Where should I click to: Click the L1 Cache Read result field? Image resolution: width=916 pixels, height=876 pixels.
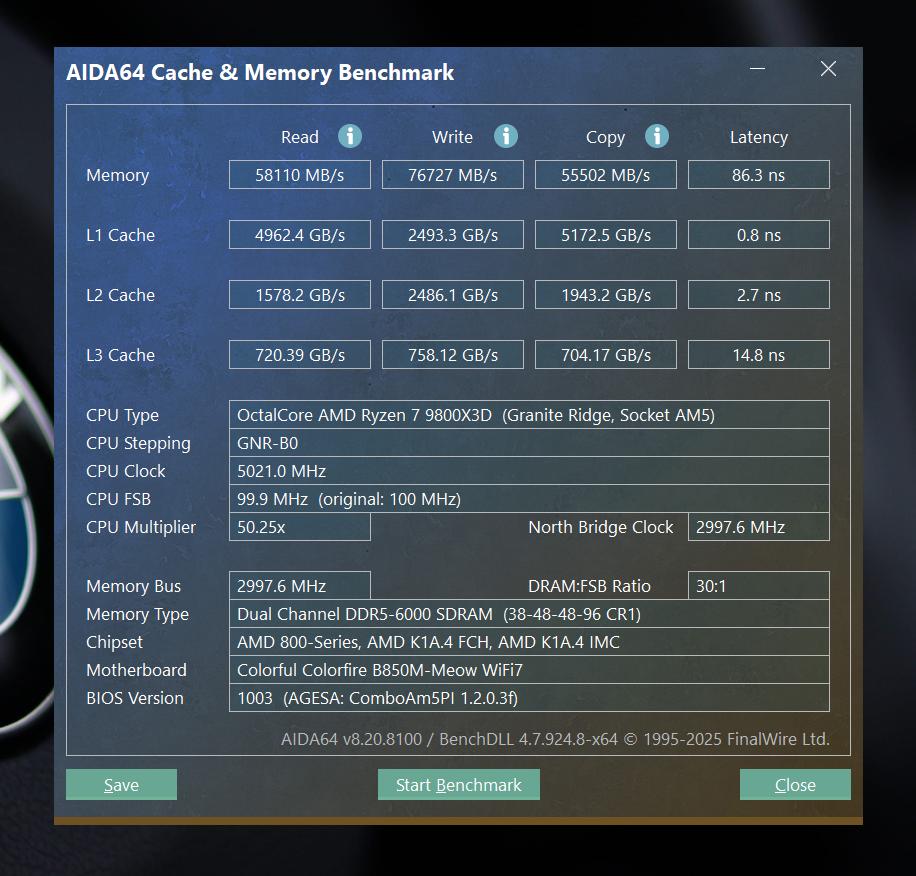point(299,234)
